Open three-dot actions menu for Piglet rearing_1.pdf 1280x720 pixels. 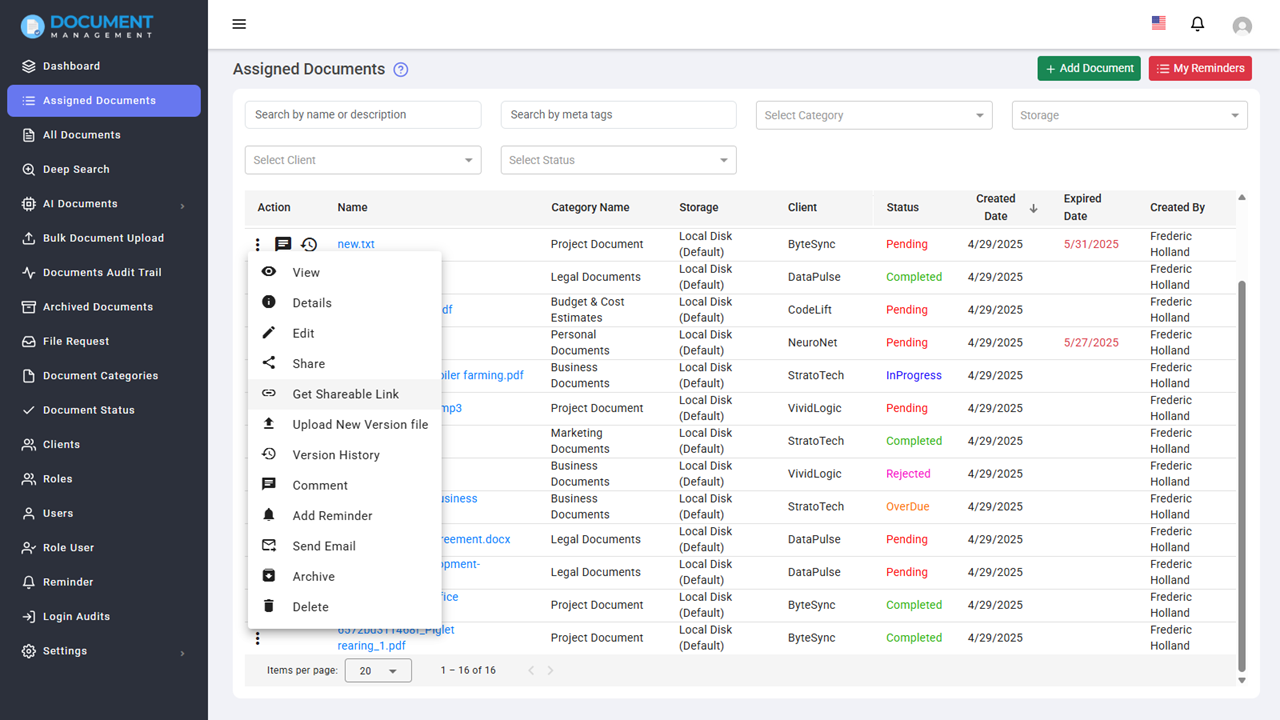(x=258, y=637)
